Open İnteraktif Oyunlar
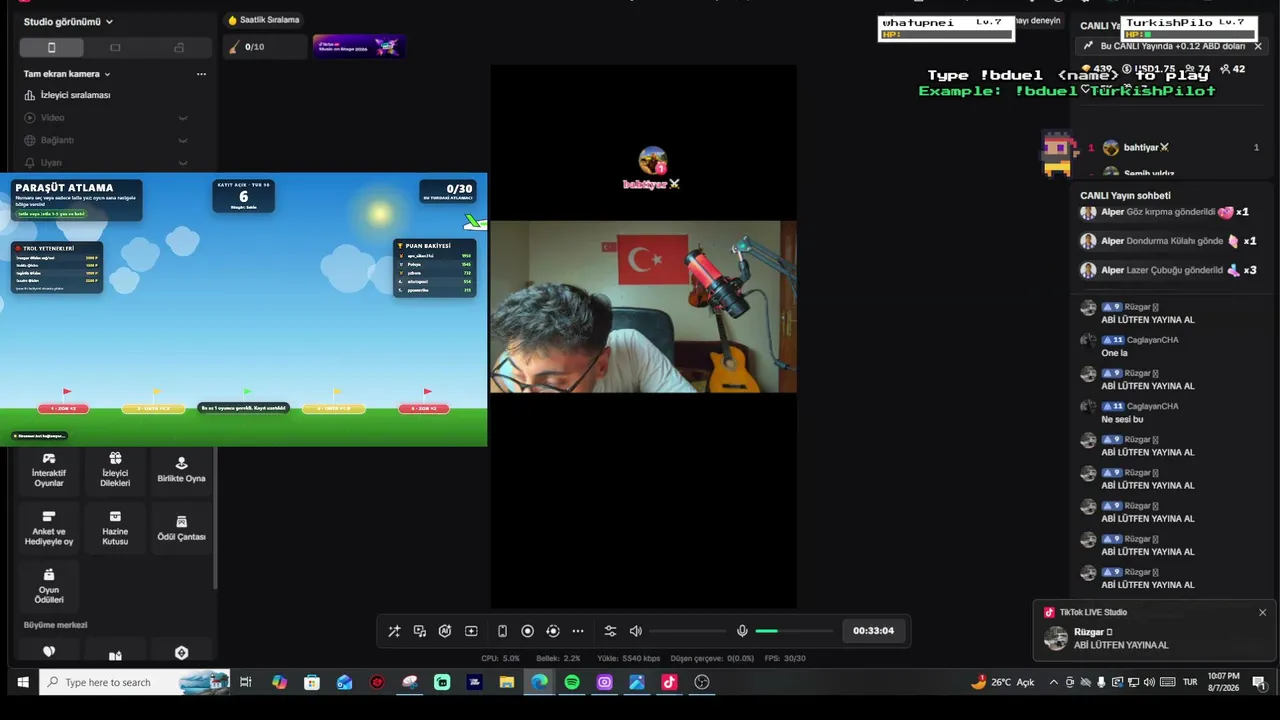 [x=49, y=470]
